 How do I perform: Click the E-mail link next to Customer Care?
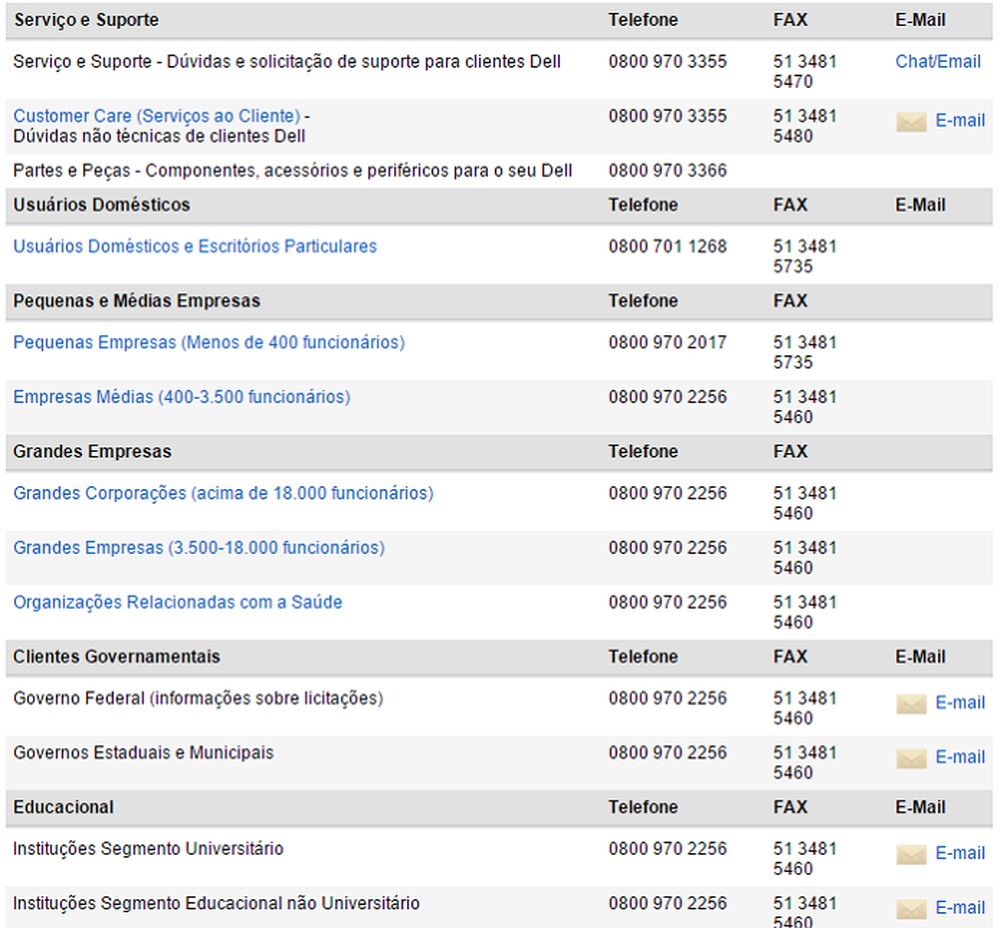(960, 121)
